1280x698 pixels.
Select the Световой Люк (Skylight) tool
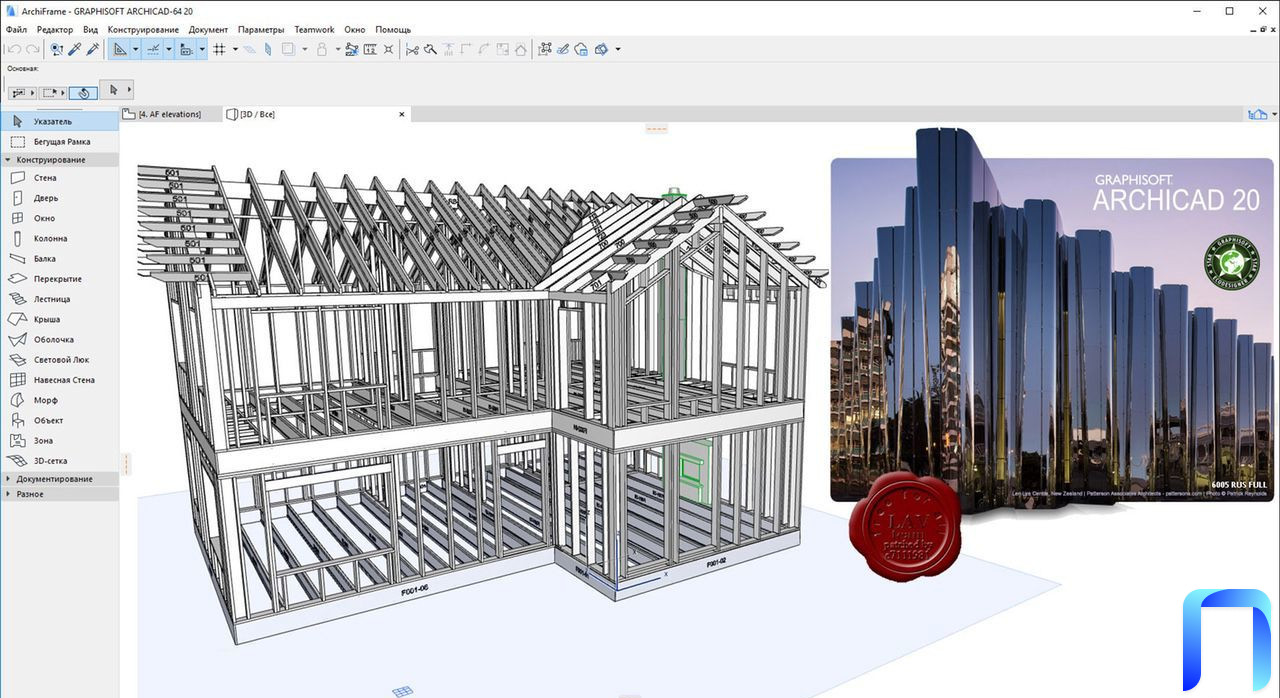pyautogui.click(x=59, y=360)
